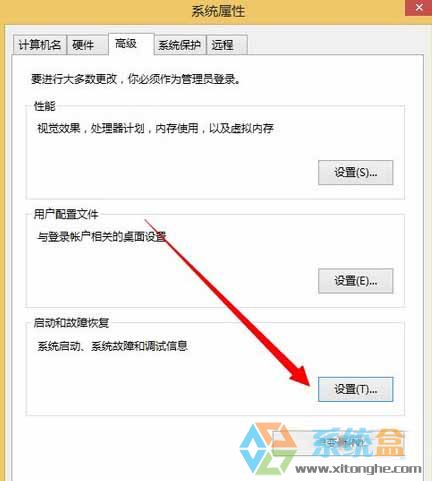The height and width of the screenshot is (481, 432).
Task: Click the 系统属性 title bar text
Action: pos(218,11)
